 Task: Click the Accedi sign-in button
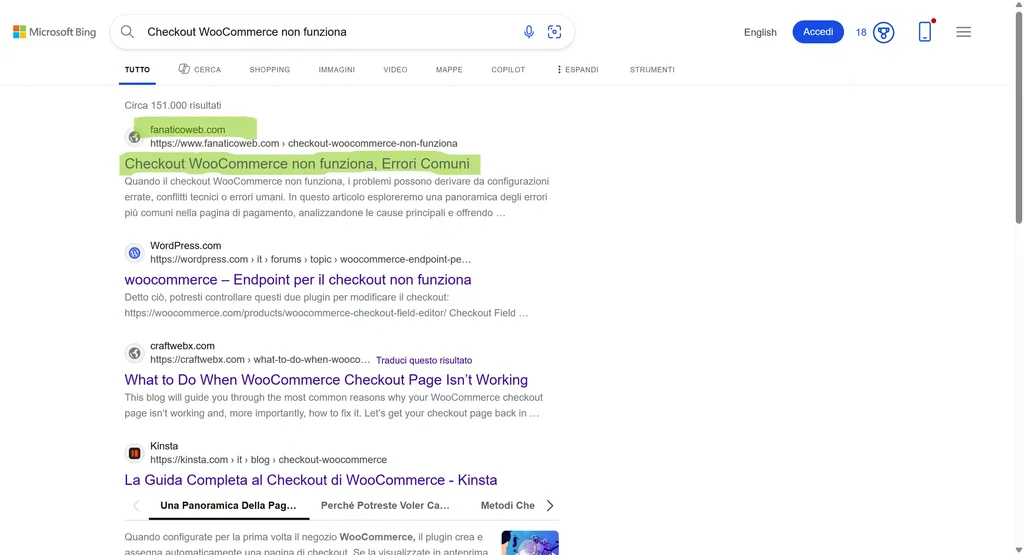pyautogui.click(x=817, y=32)
